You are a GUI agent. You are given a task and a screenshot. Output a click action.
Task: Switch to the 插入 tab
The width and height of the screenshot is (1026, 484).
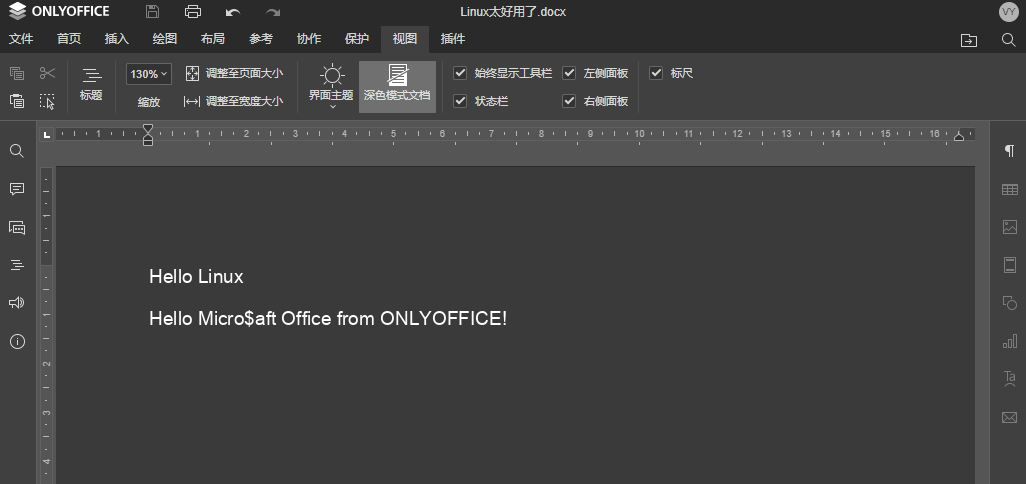[117, 39]
